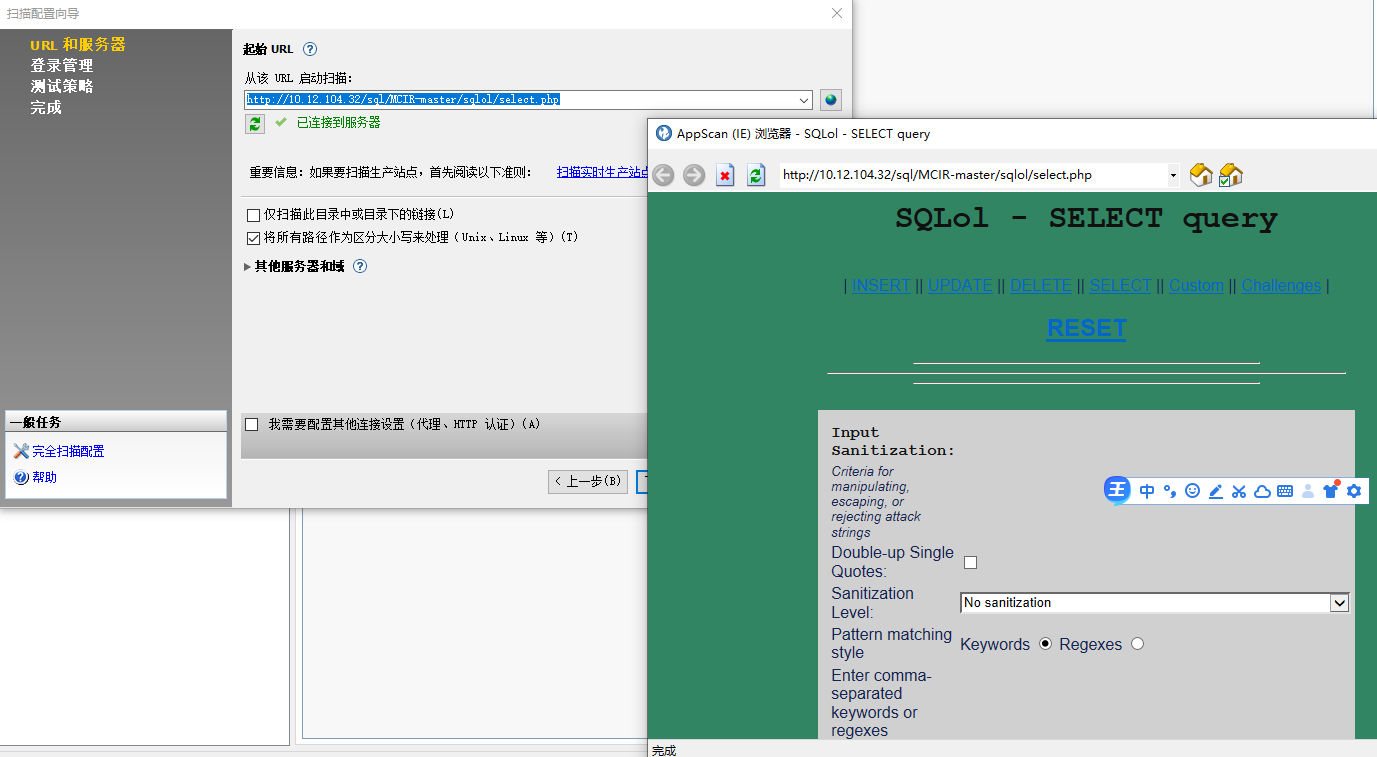The width and height of the screenshot is (1377, 757).
Task: Open soft keyboard from input method bar
Action: click(x=1284, y=490)
